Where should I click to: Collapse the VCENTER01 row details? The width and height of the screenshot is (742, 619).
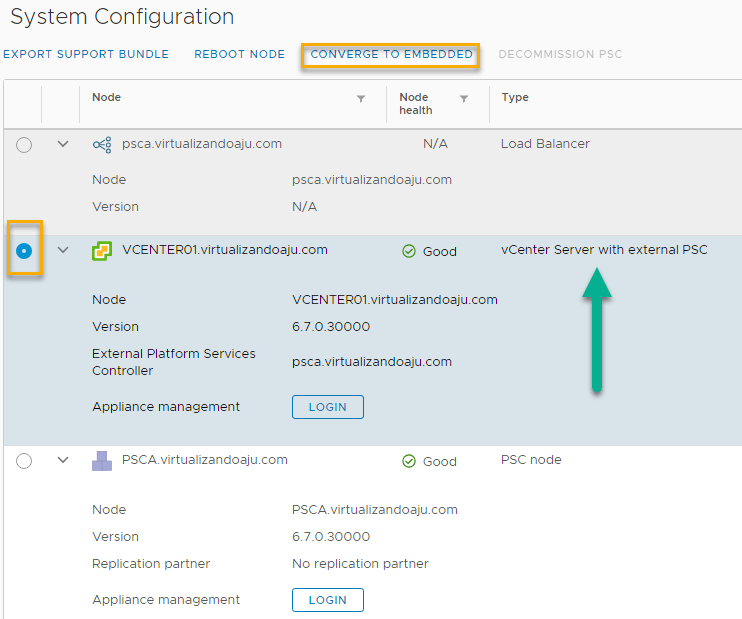[63, 250]
